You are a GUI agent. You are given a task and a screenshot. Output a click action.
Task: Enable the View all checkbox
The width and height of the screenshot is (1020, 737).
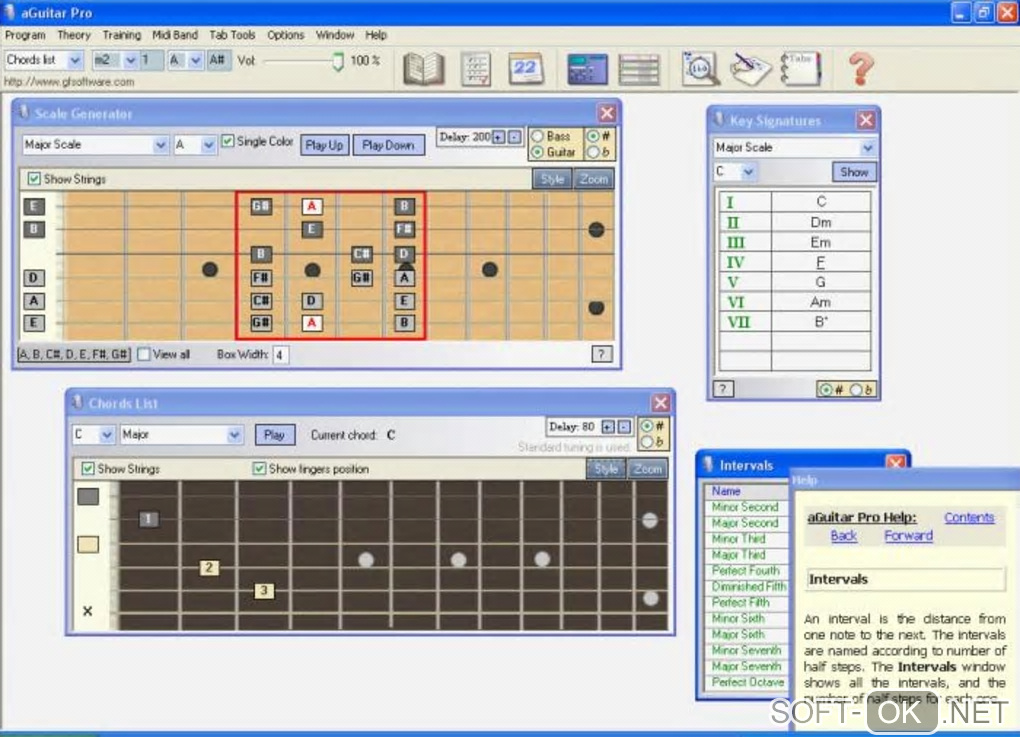(144, 354)
